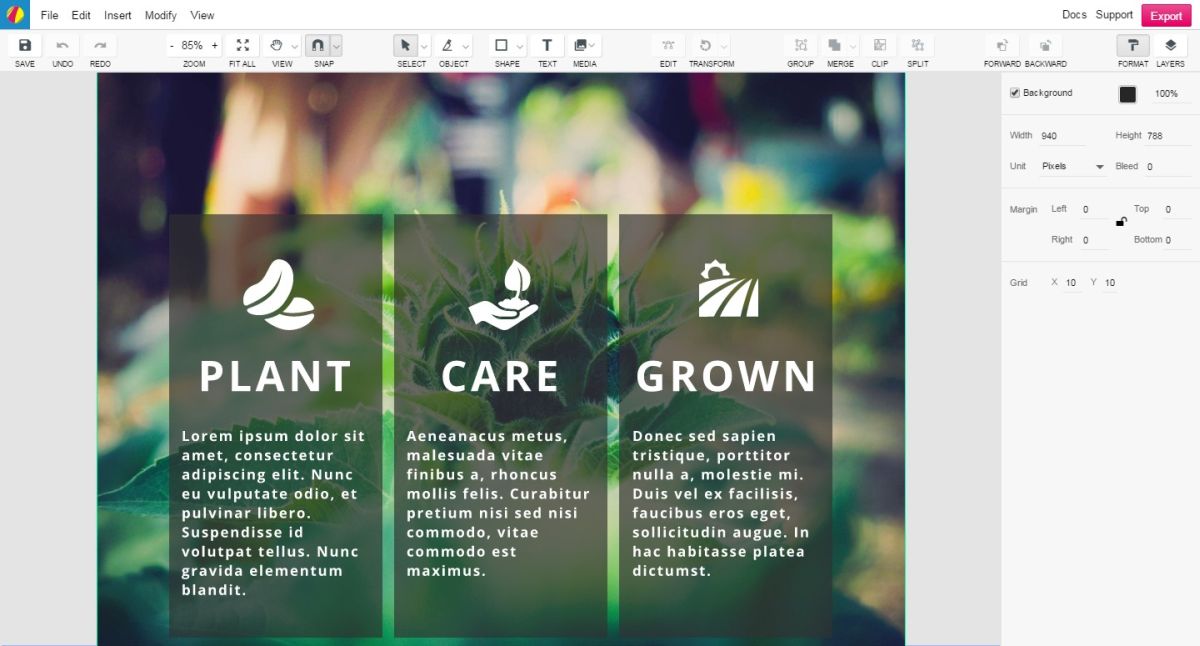Click the Save icon
The image size is (1200, 646).
click(25, 45)
